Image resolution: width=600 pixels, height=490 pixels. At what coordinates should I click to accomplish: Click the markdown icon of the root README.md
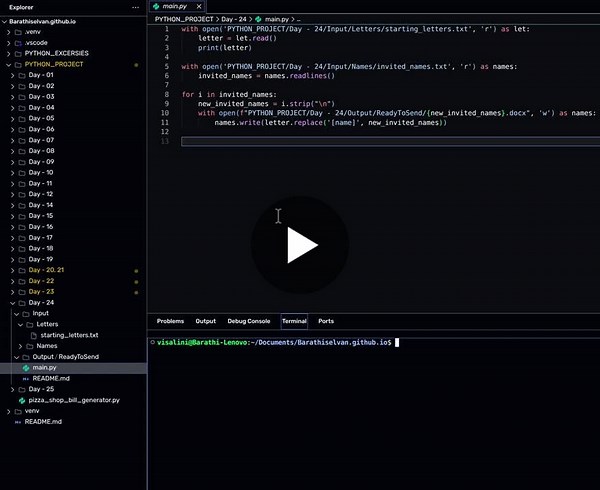point(18,422)
